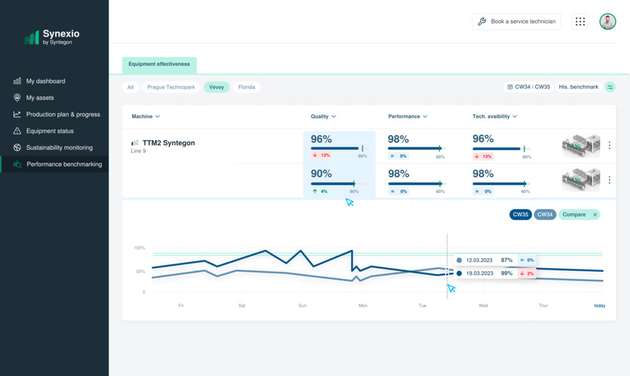
Task: Click the My assets pin icon
Action: pyautogui.click(x=17, y=98)
